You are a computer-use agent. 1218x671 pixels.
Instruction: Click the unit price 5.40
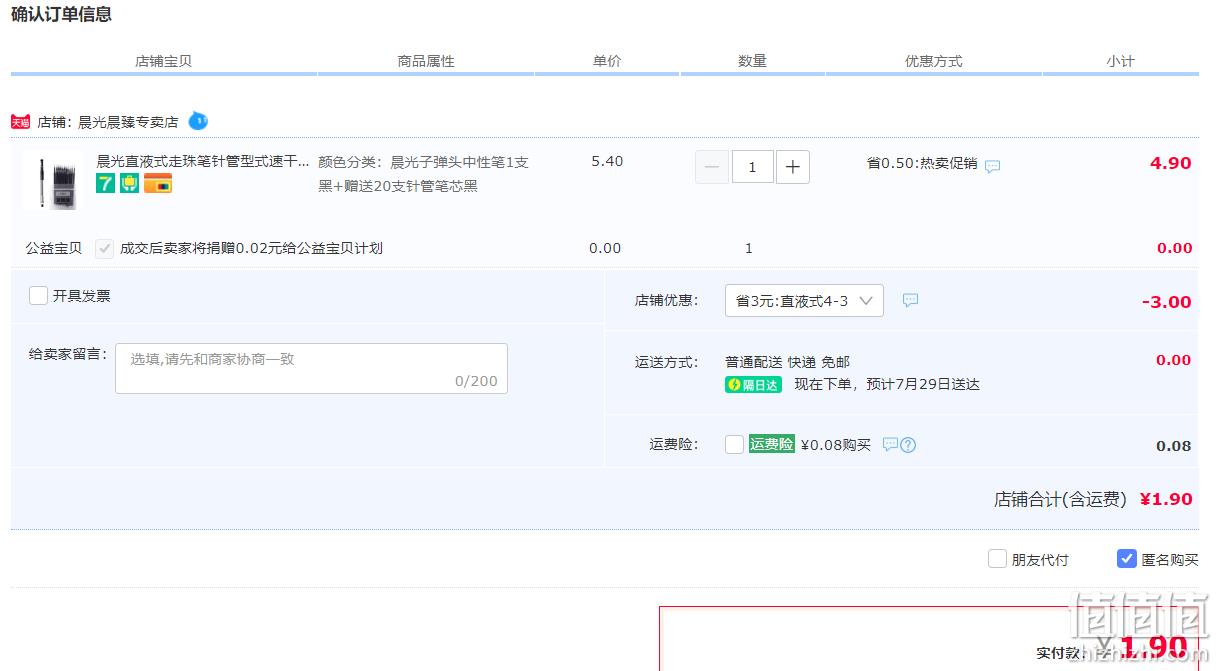[607, 161]
